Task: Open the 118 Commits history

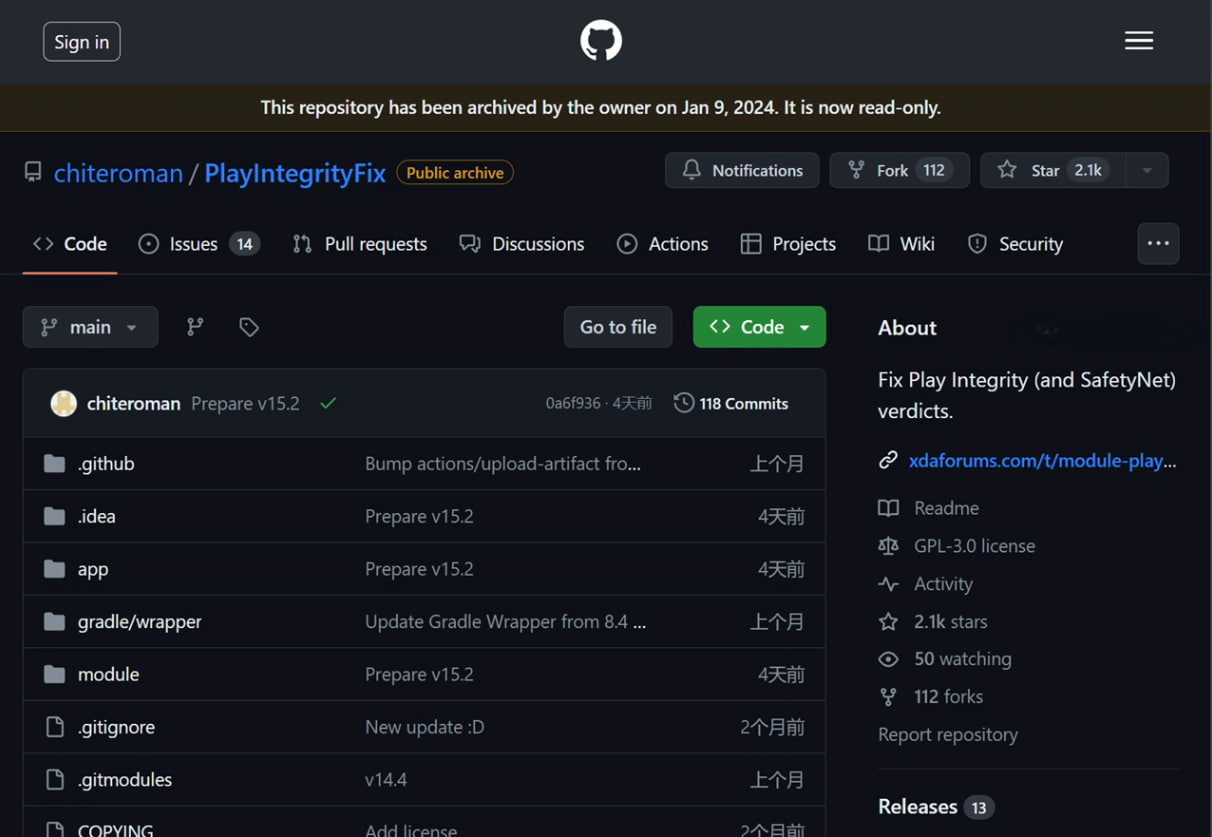Action: click(731, 403)
